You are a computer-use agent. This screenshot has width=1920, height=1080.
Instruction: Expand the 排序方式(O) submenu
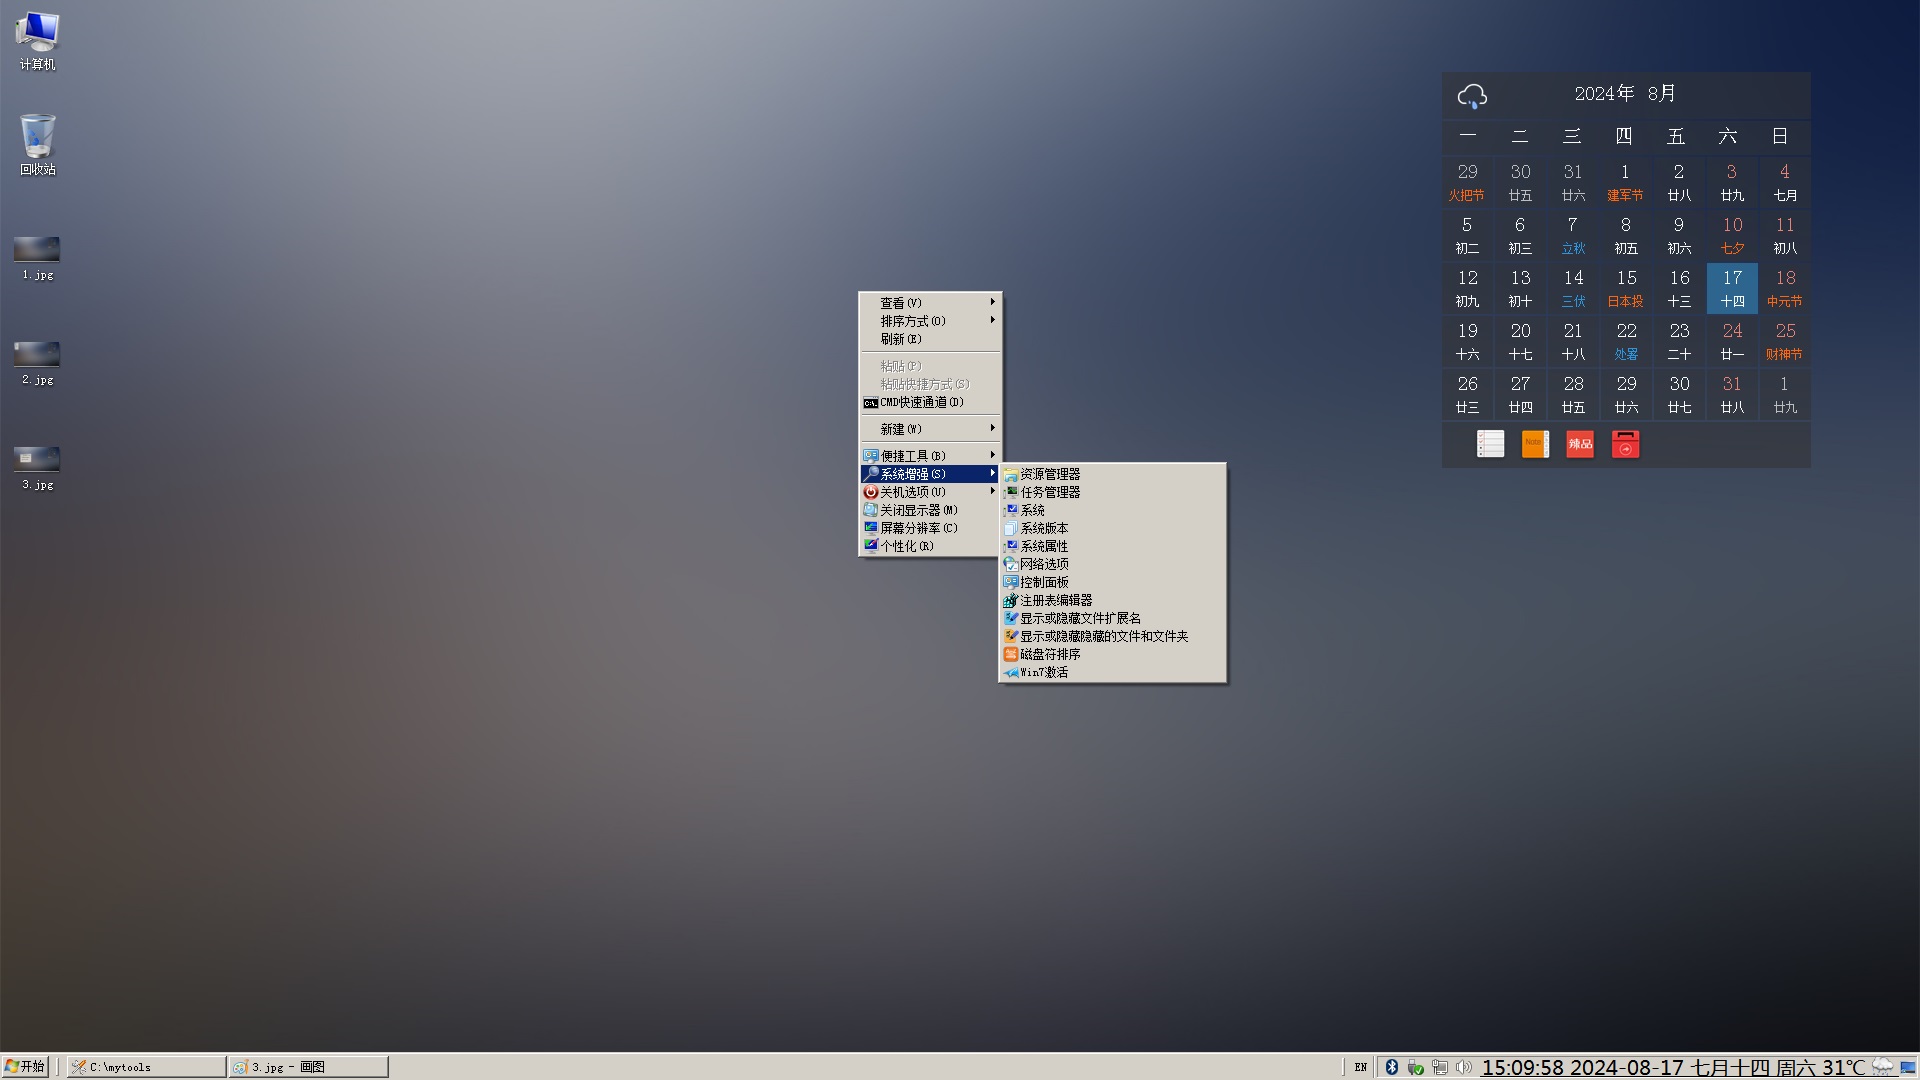click(x=930, y=321)
